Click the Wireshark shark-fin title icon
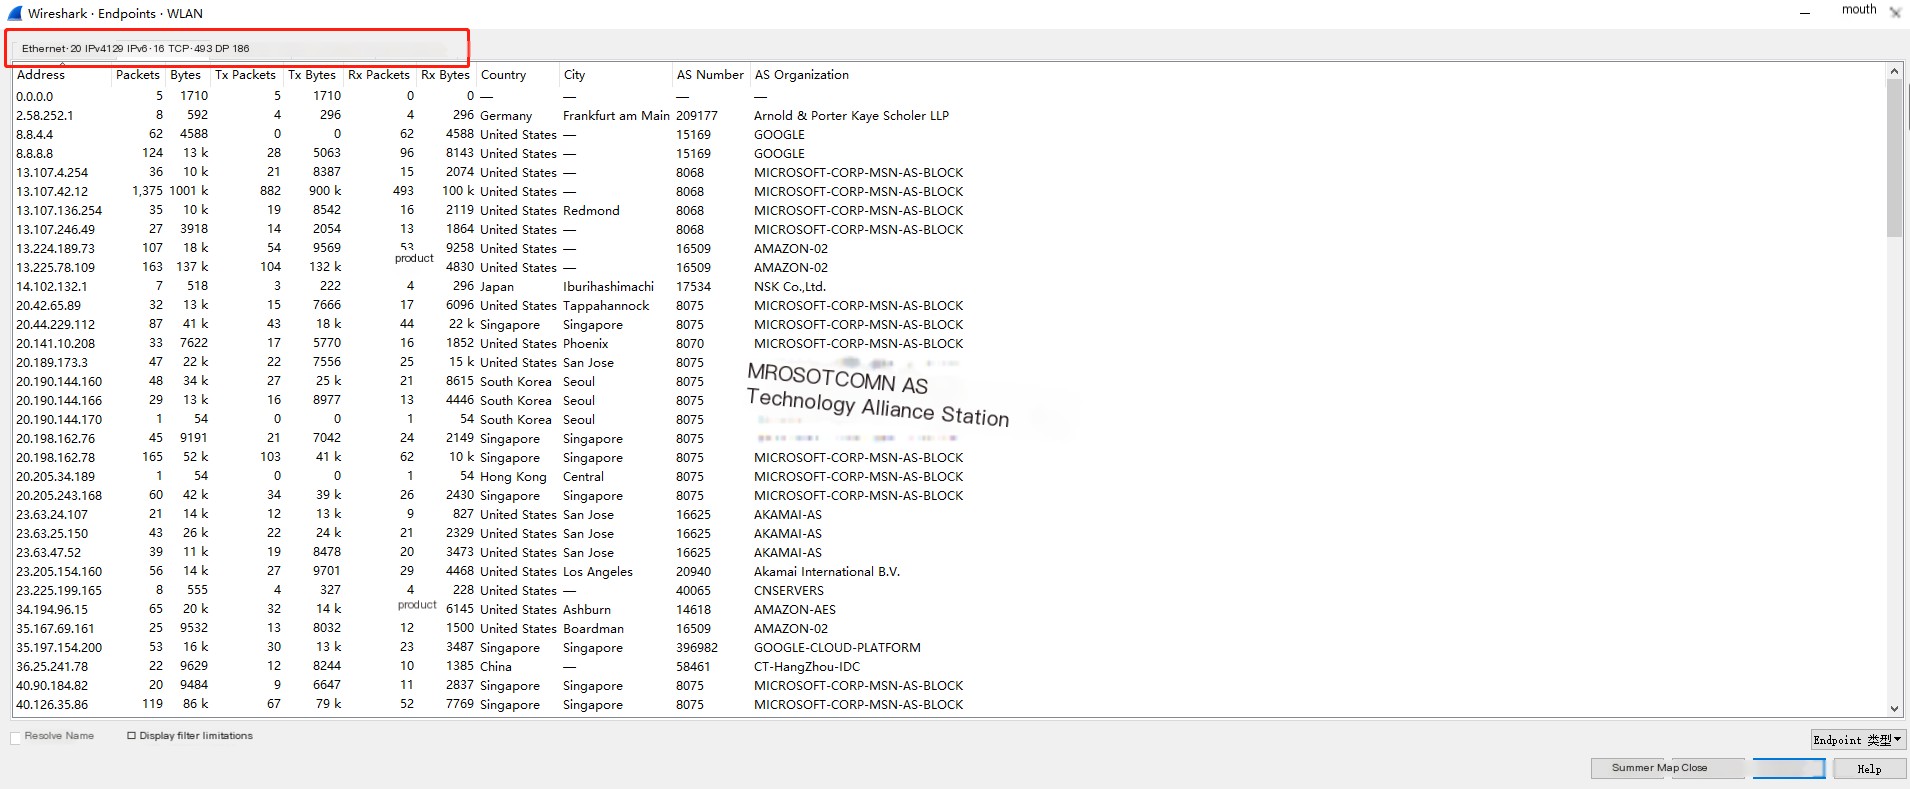 [14, 13]
